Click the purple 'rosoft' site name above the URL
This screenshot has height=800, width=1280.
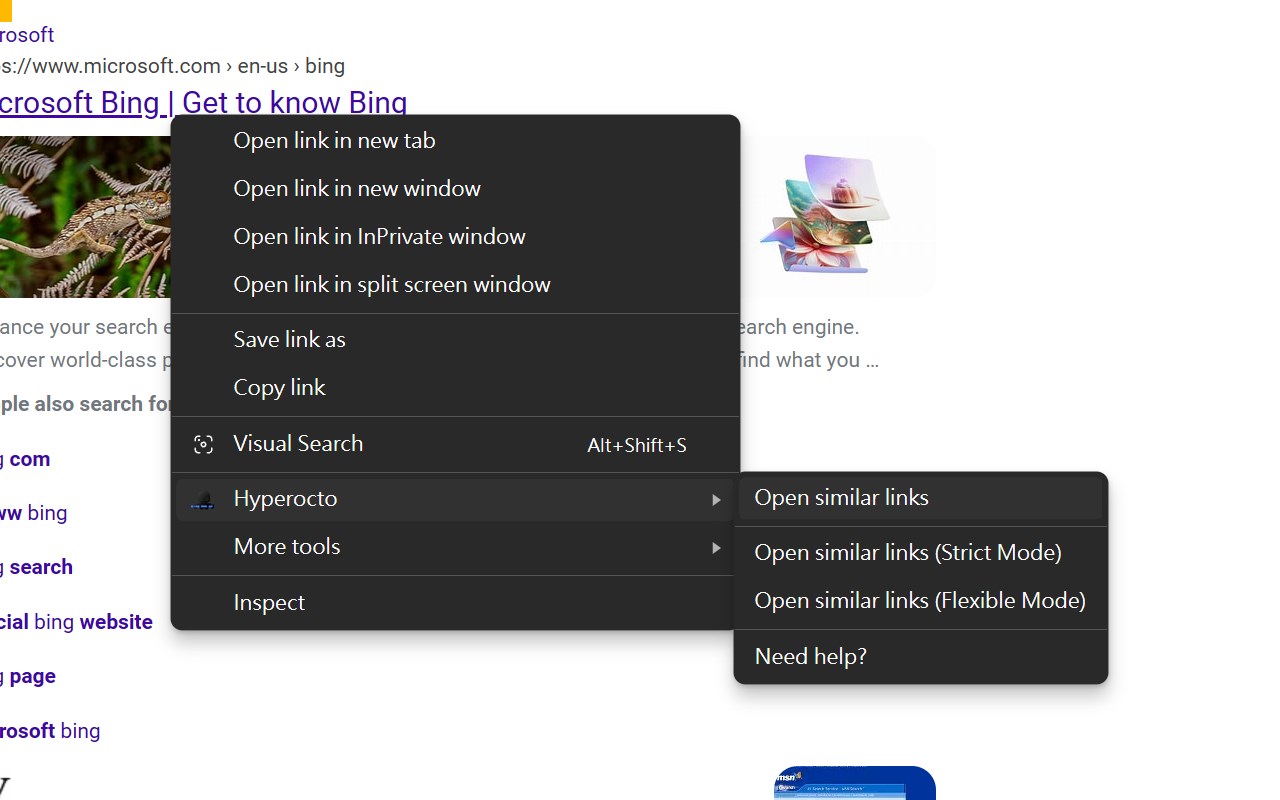[x=27, y=35]
